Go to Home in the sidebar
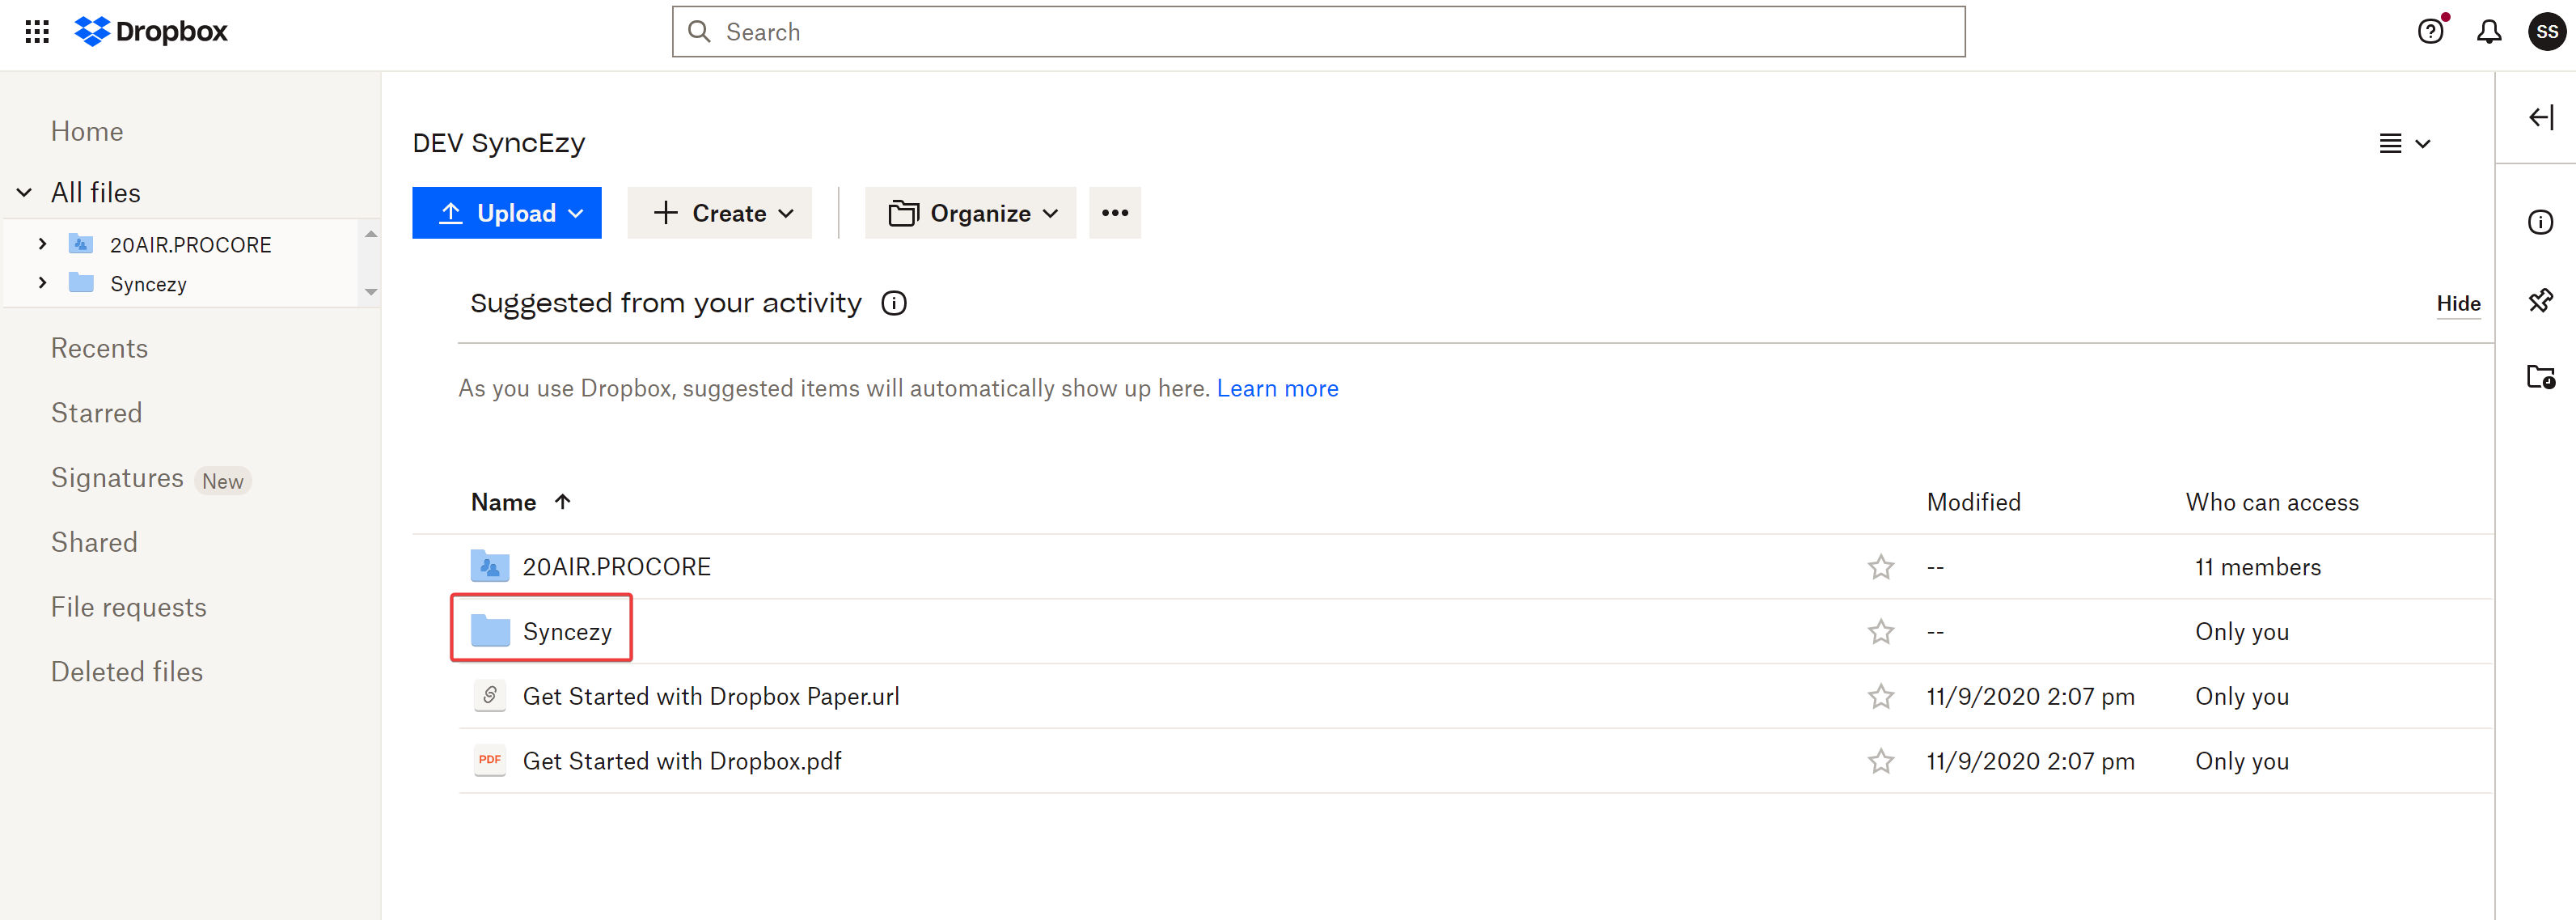 pos(87,131)
